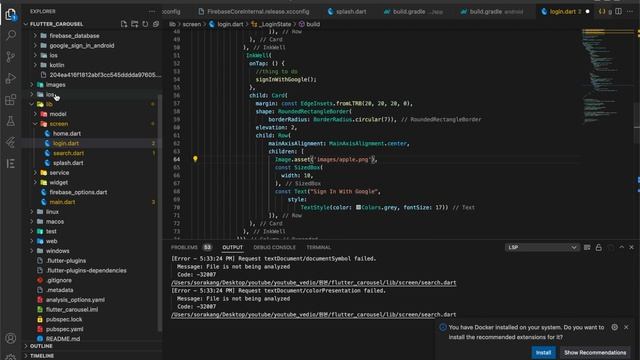Click New File icon in explorer header
Viewport: 640px width, 360px height.
coord(124,24)
